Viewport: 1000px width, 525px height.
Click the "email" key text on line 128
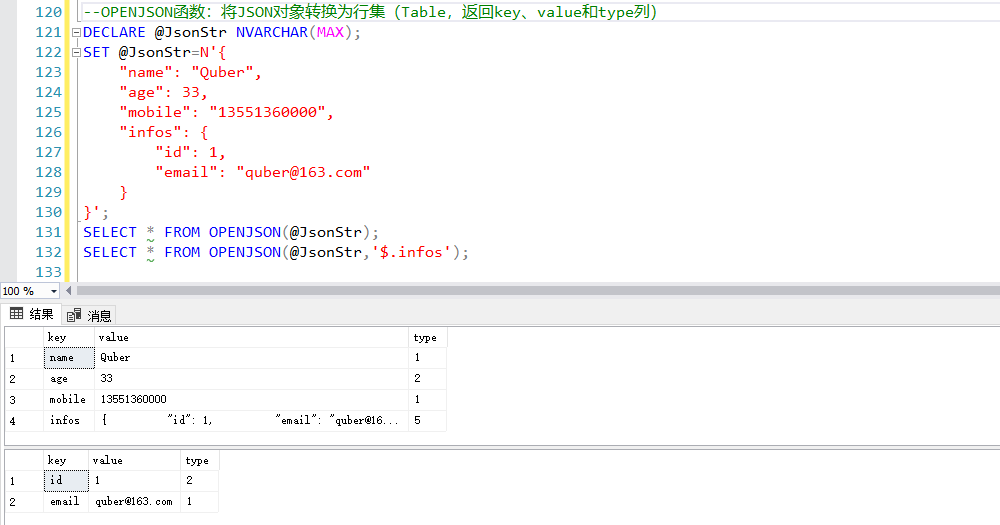coord(186,172)
